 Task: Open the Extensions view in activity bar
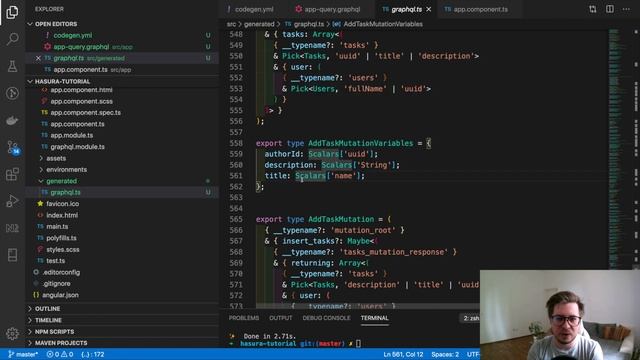(x=12, y=174)
